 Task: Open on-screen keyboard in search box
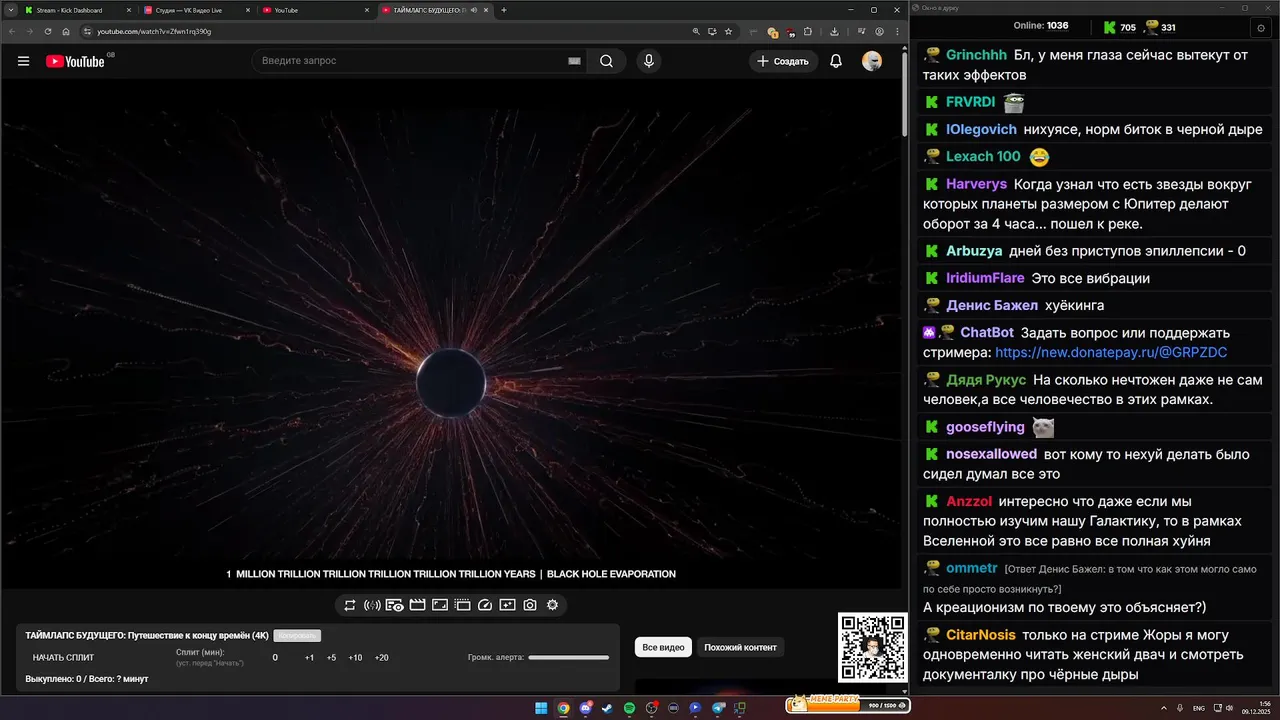click(x=574, y=61)
